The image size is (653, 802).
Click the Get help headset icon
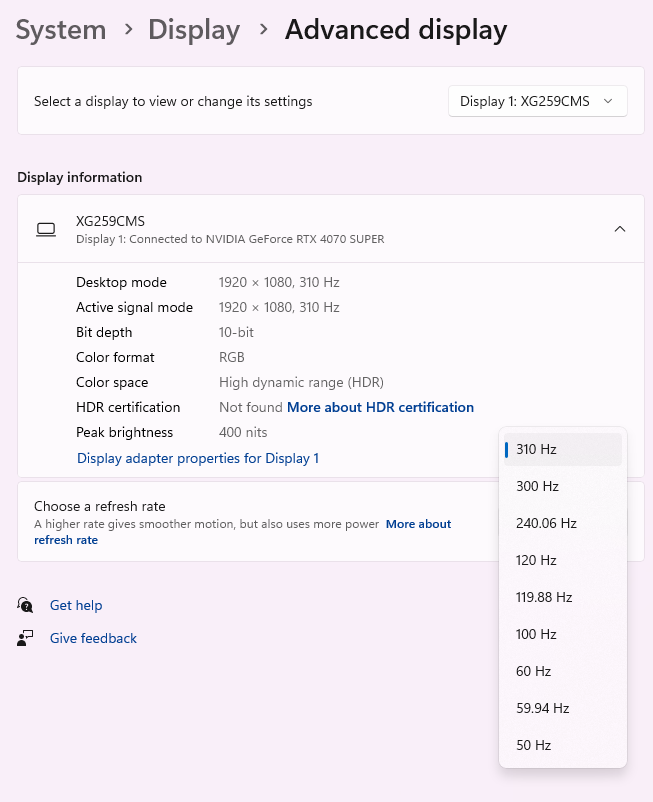point(26,605)
